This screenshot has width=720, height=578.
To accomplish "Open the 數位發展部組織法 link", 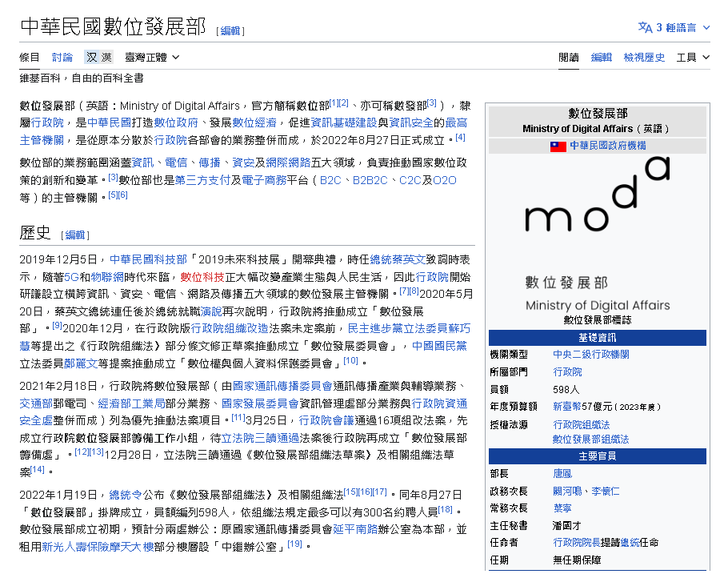I will 591,439.
